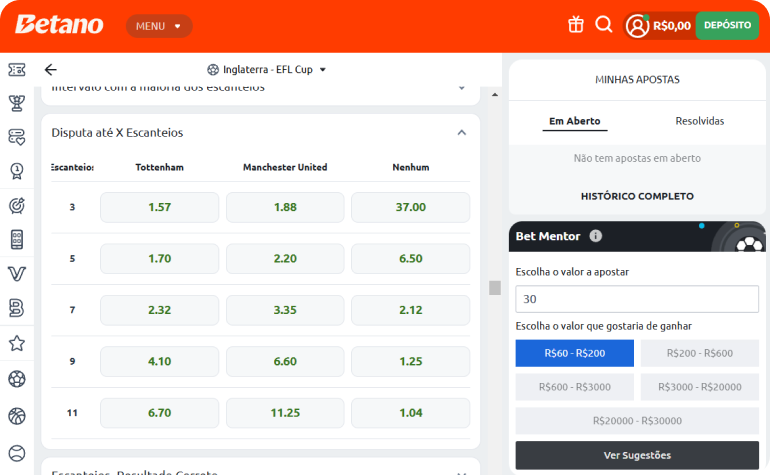Click the R$0,00 balance
This screenshot has height=475, width=770.
point(672,26)
